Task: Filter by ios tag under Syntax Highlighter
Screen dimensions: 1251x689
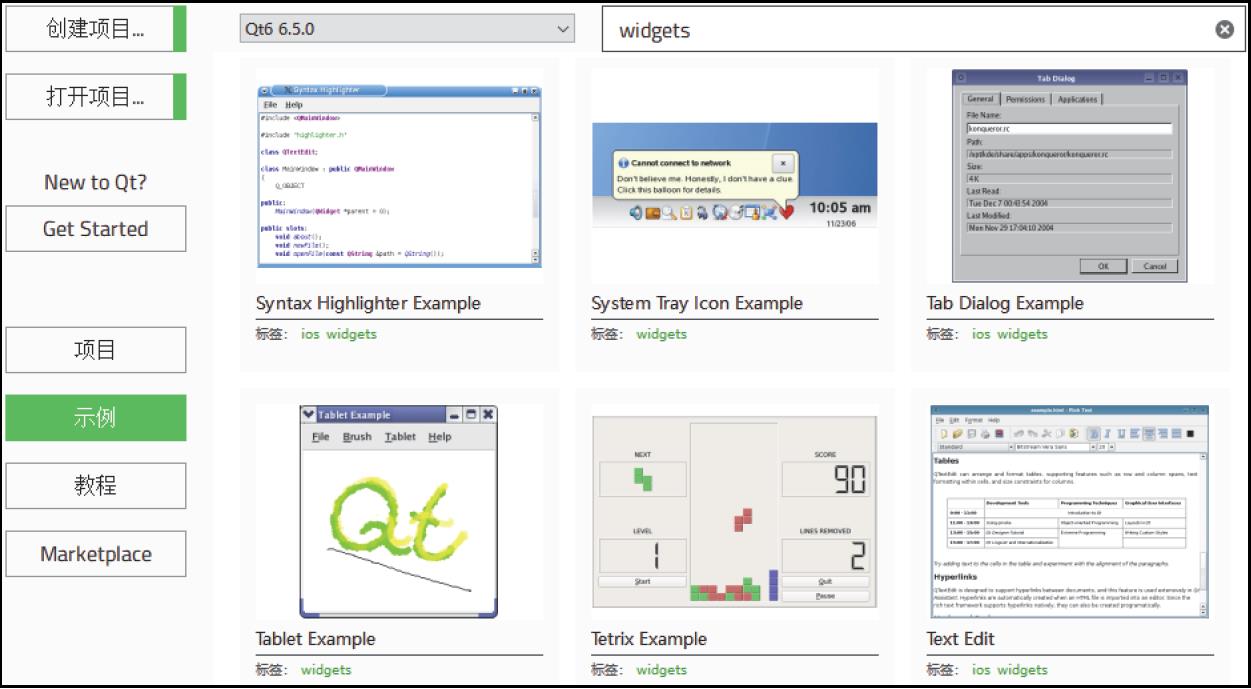Action: 310,334
